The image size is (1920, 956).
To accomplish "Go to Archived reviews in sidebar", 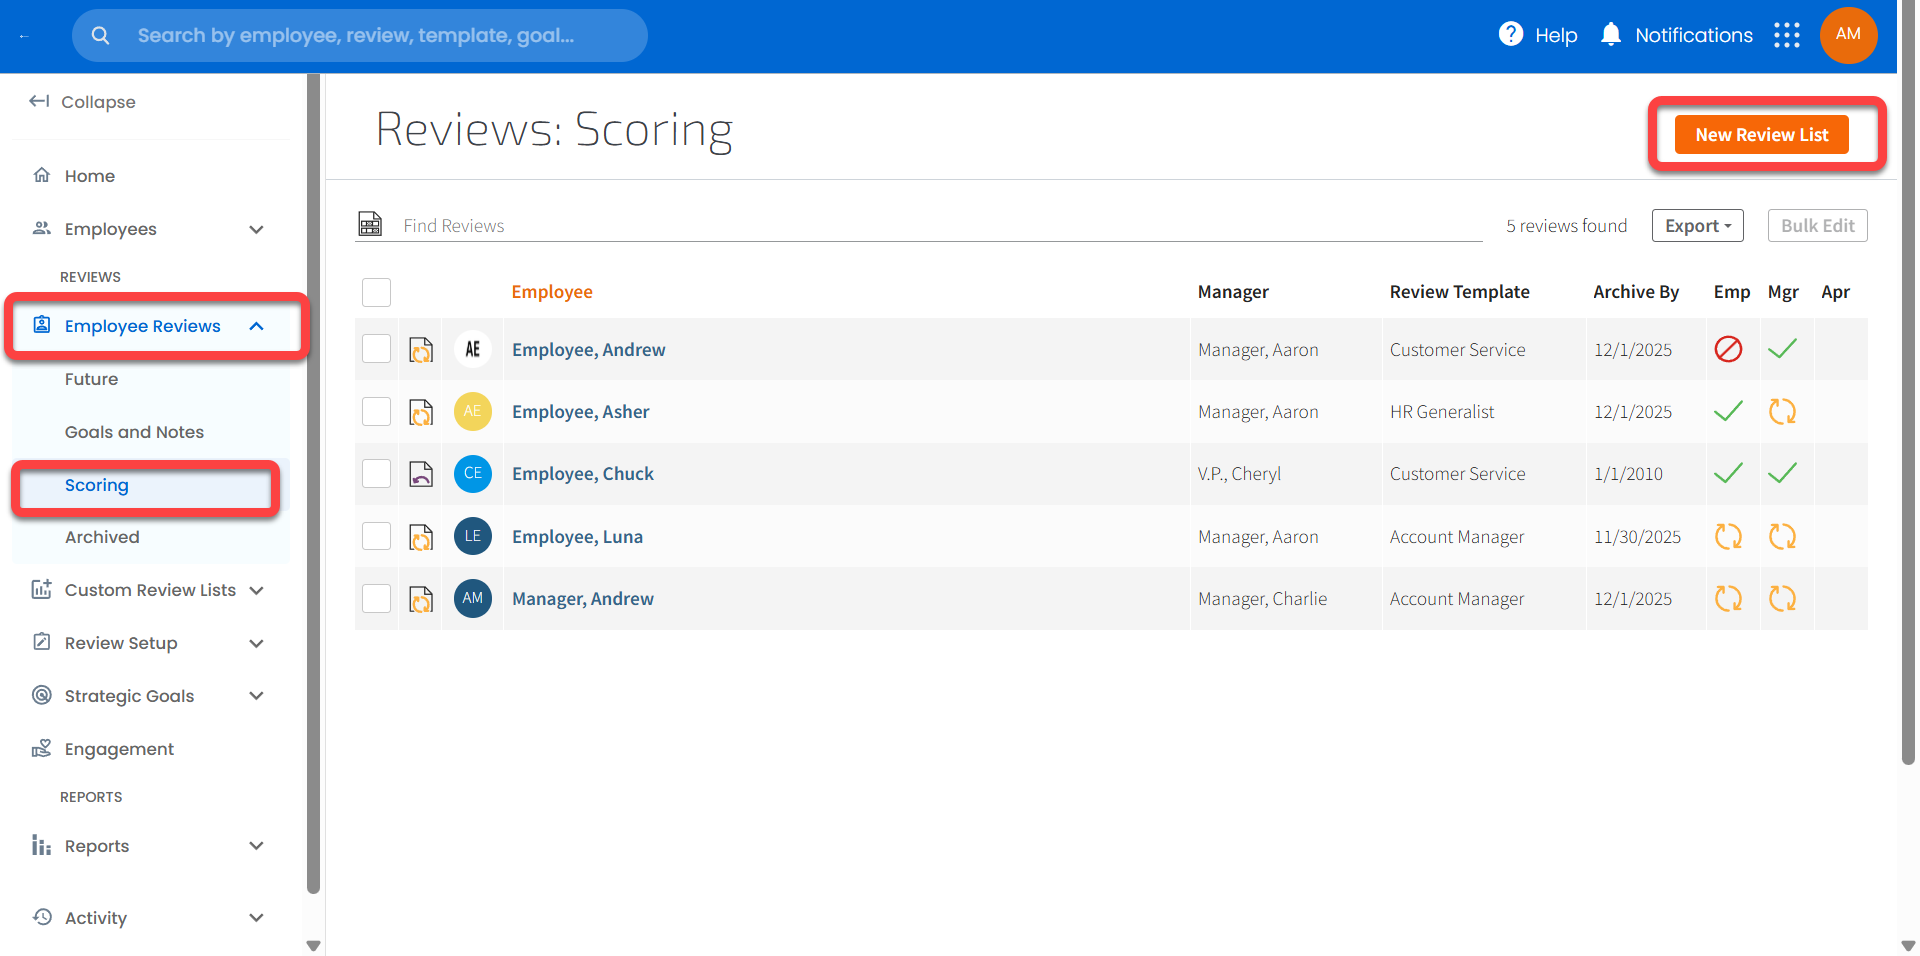I will coord(102,537).
